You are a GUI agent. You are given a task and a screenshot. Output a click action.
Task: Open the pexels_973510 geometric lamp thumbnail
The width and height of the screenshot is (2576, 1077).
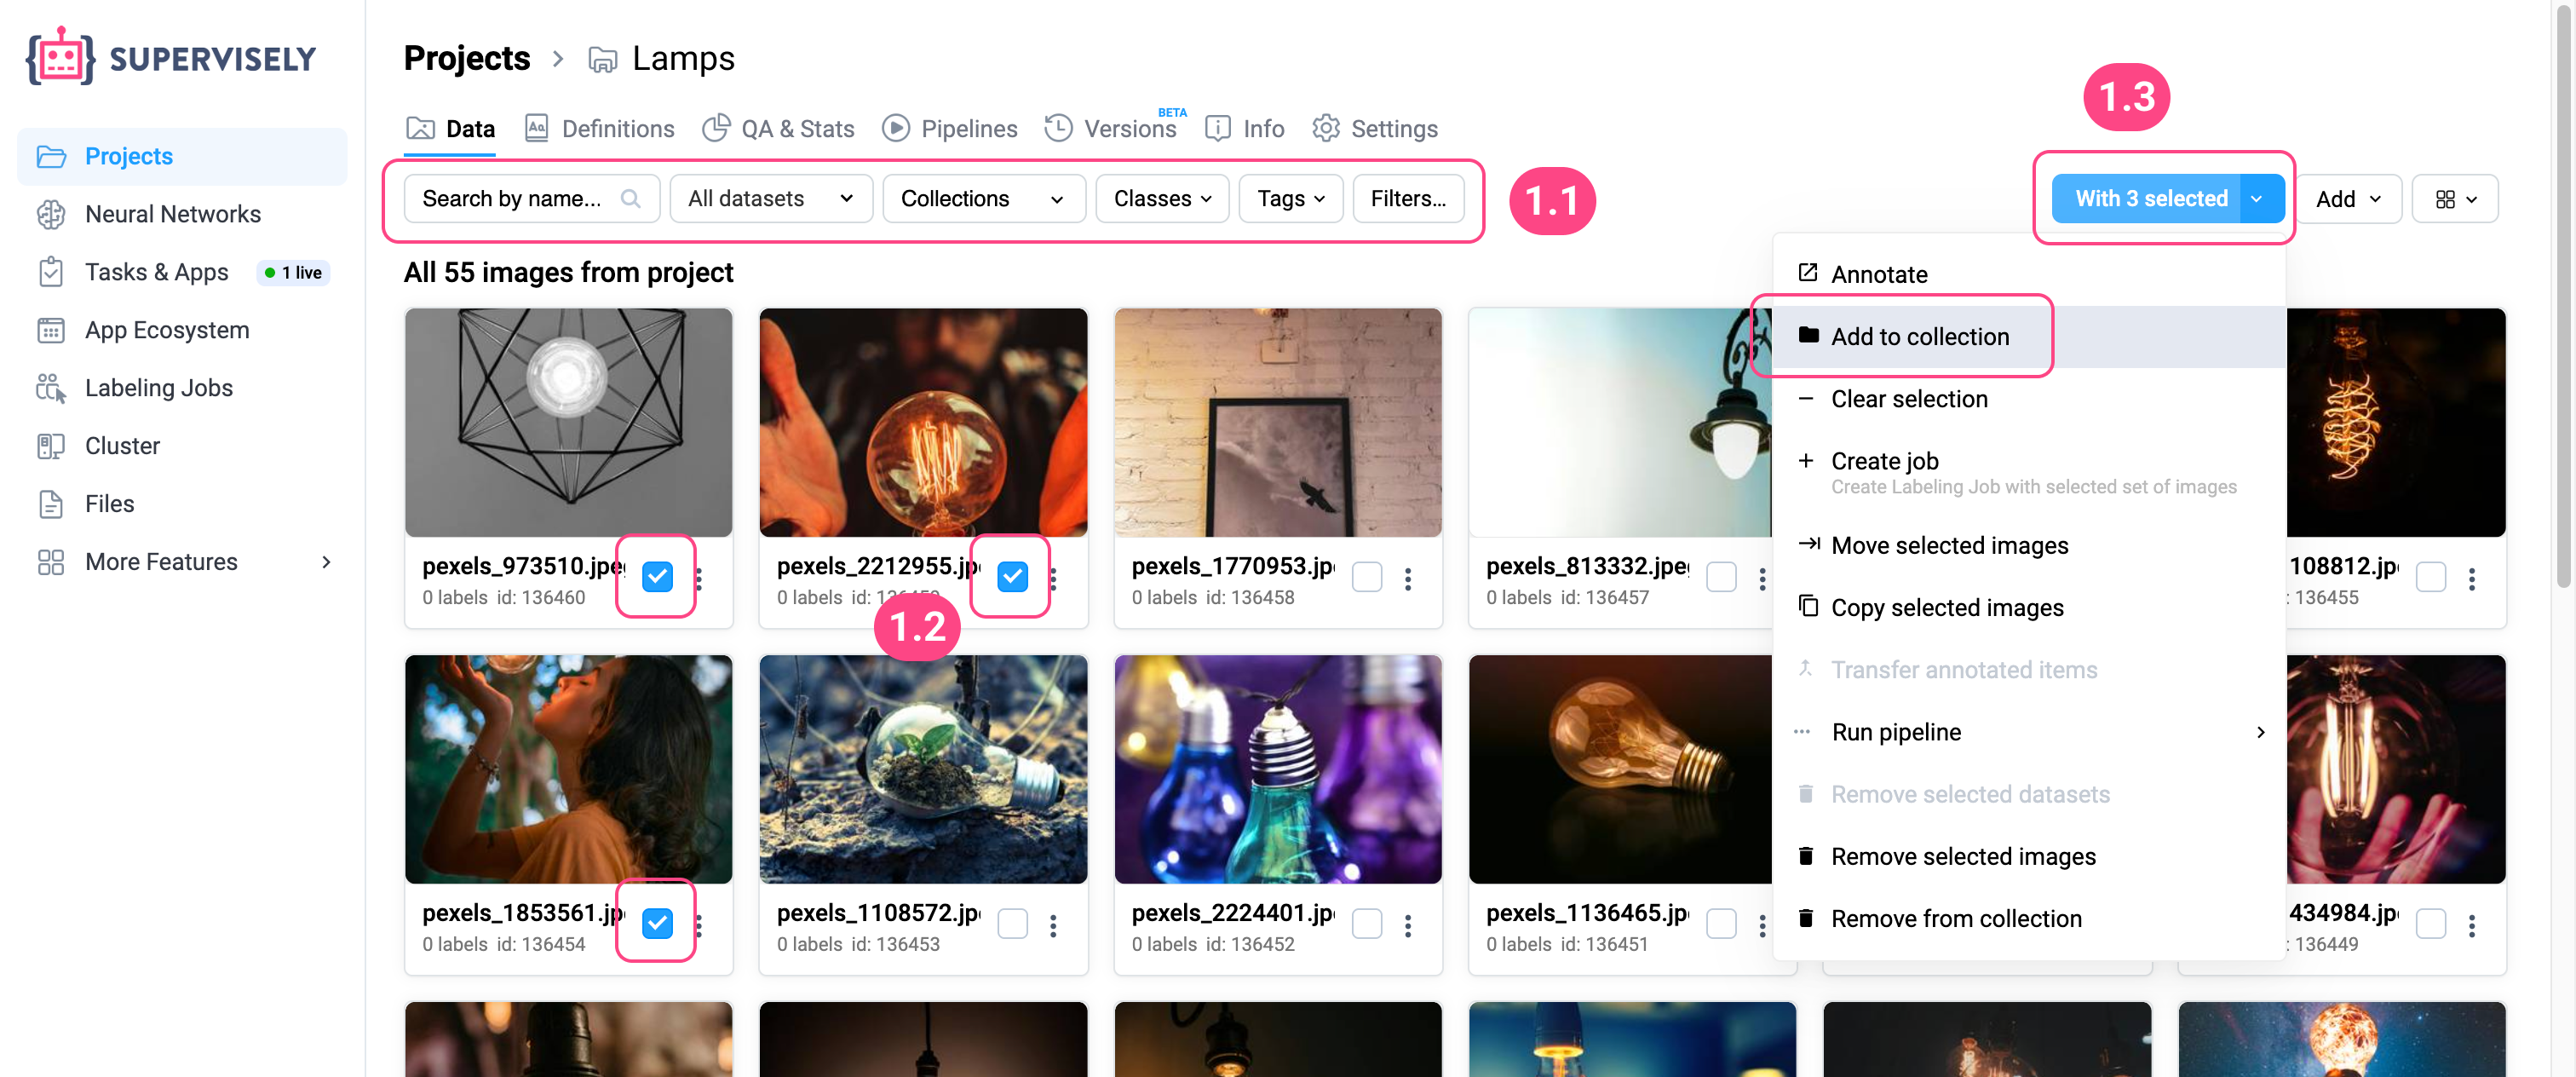(569, 422)
